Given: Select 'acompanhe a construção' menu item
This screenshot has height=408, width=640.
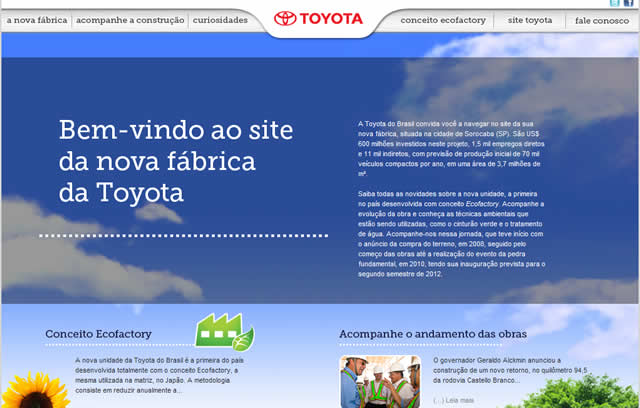Looking at the screenshot, I should [x=130, y=20].
